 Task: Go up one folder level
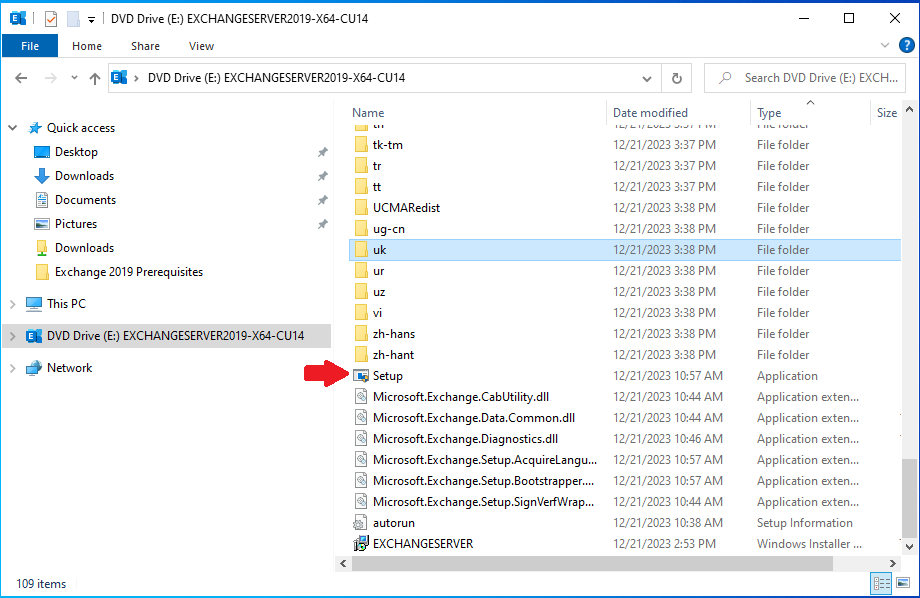click(x=95, y=77)
